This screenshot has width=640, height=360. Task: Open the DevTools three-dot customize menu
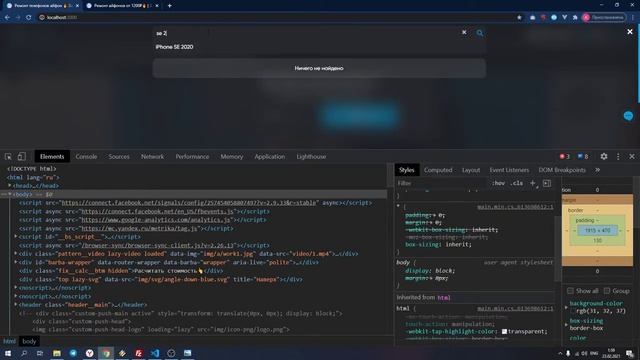coord(618,156)
